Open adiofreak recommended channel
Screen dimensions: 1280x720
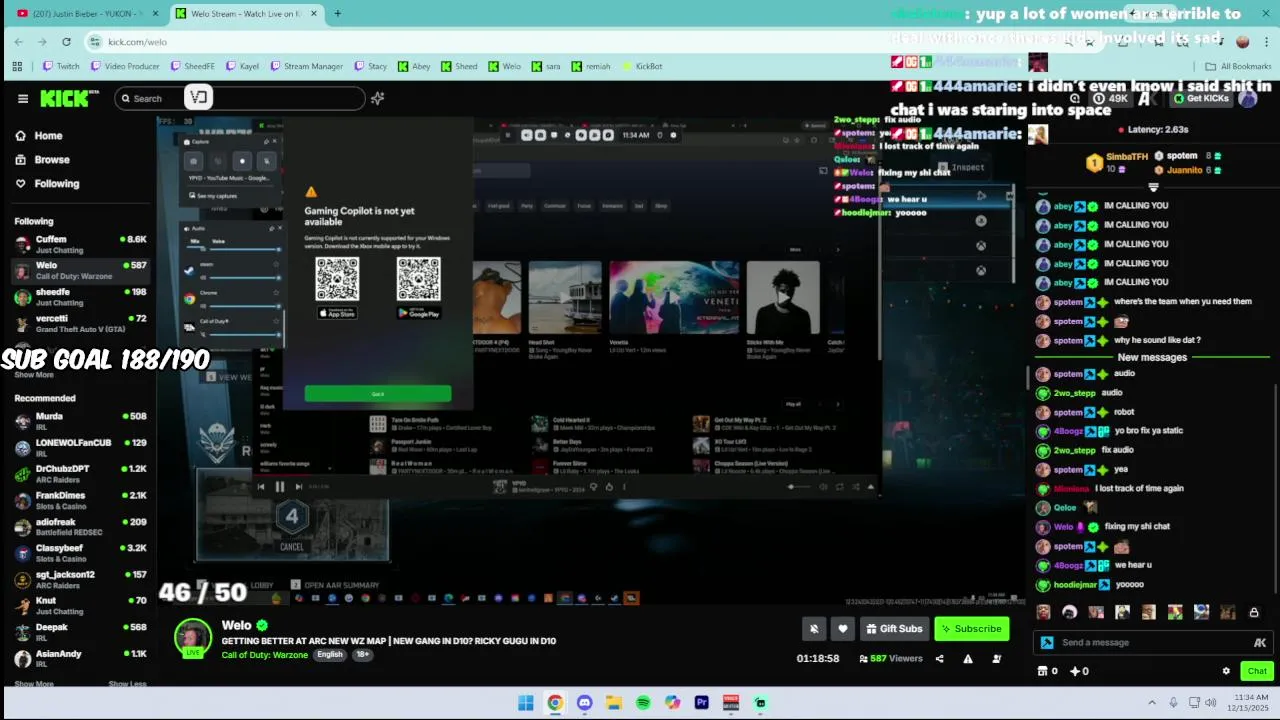[80, 526]
